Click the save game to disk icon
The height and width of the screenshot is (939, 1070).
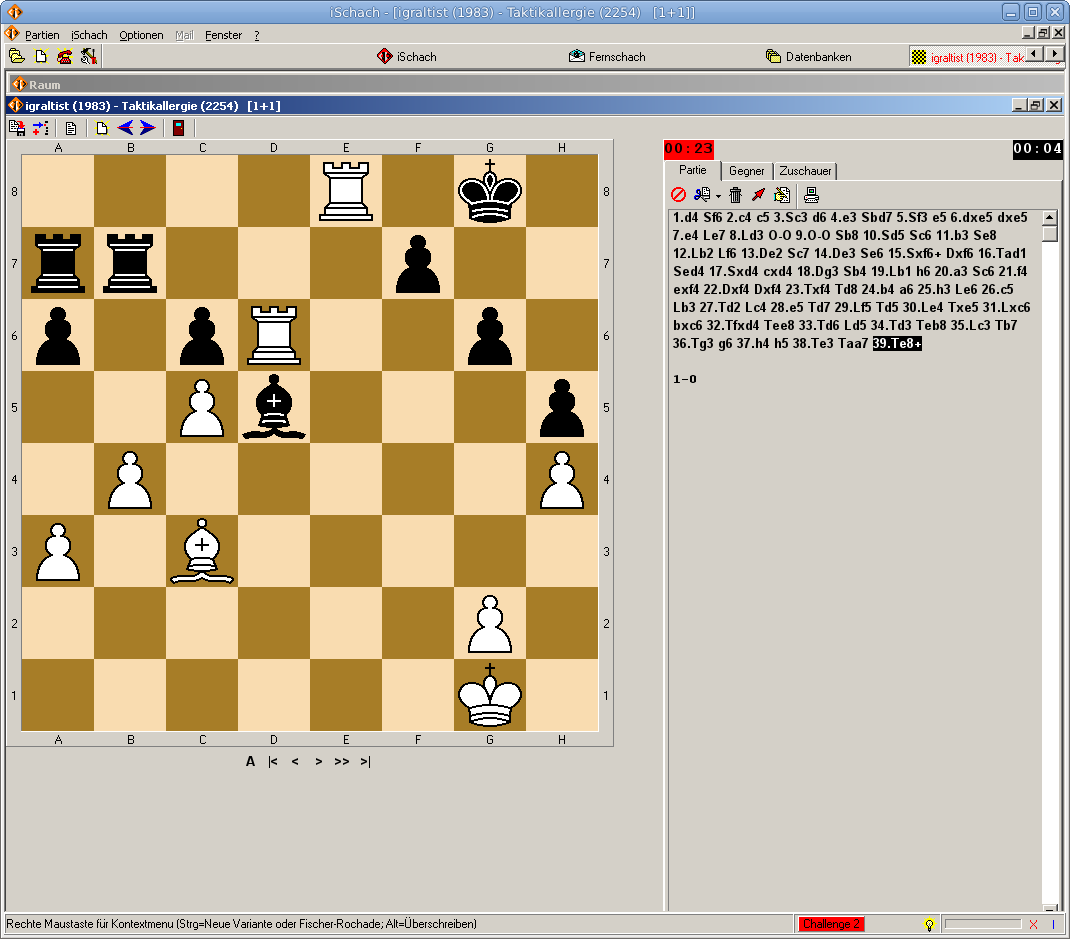click(17, 128)
